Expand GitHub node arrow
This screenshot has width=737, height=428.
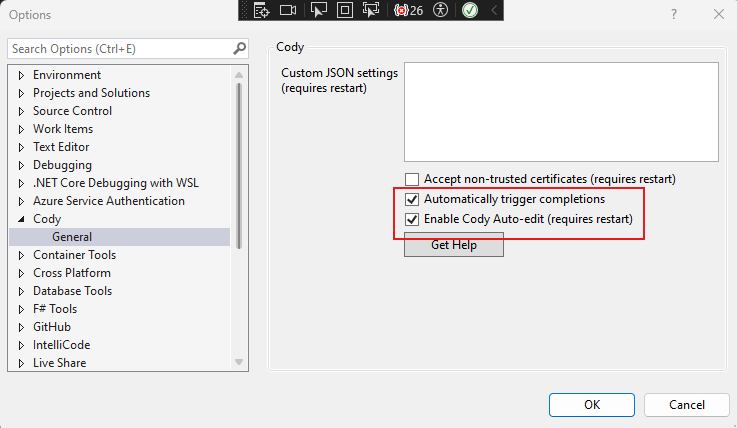point(21,327)
